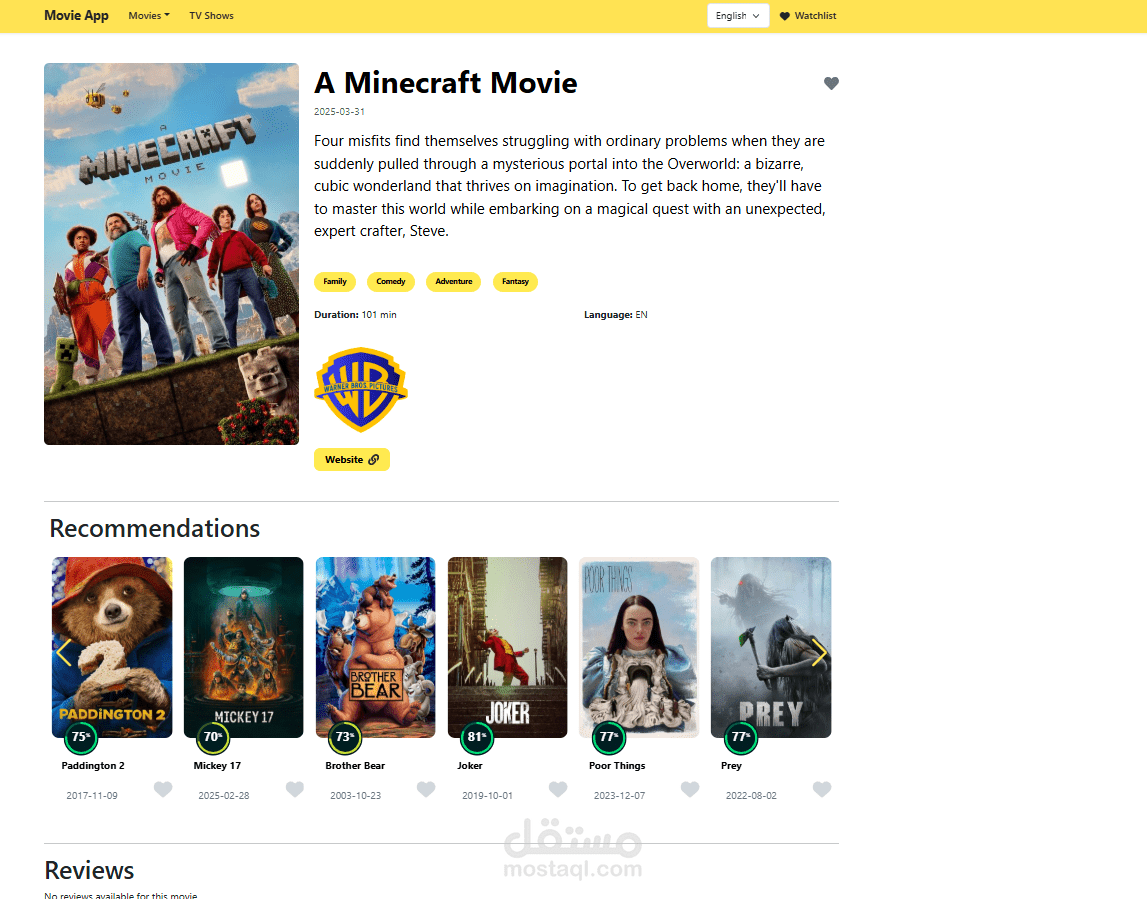Viewport: 1147px width, 899px height.
Task: Click the Duration: 101 min text
Action: pos(356,315)
